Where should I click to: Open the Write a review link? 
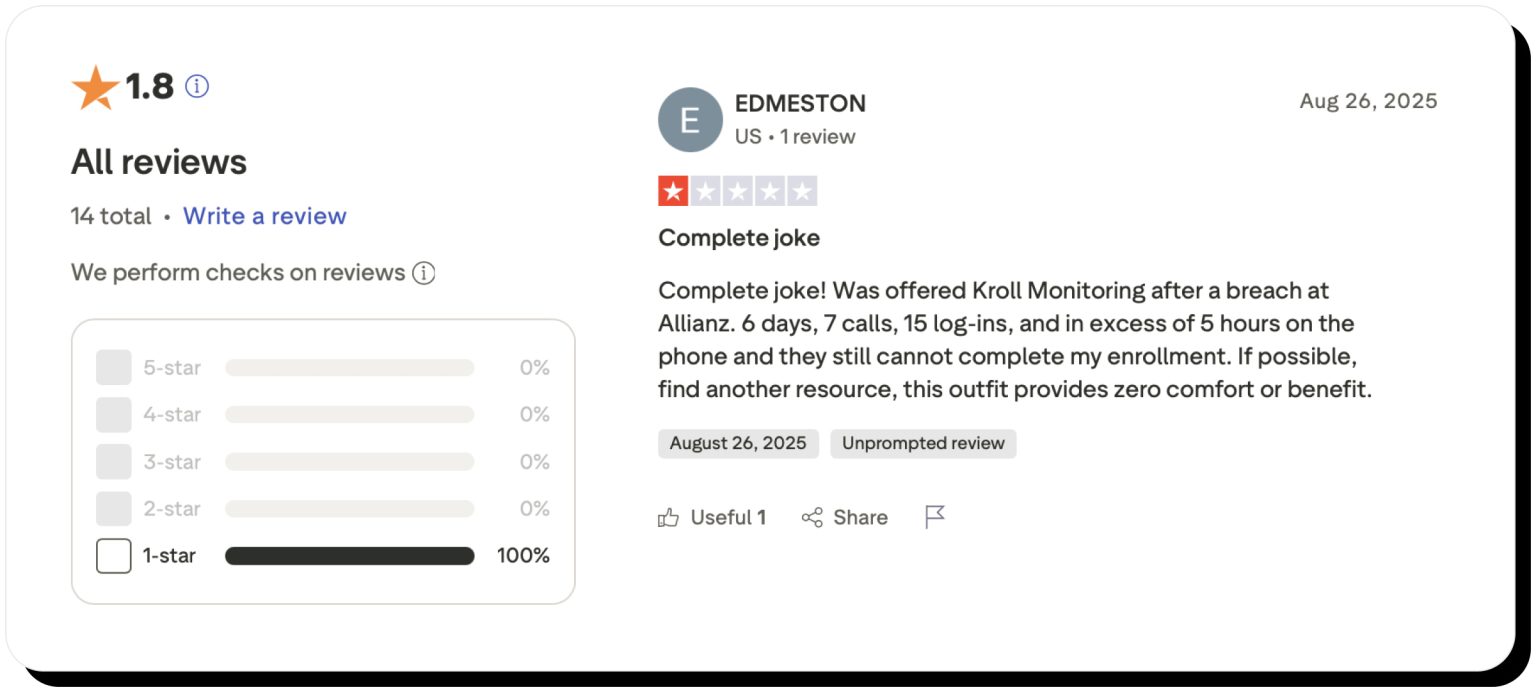pos(265,216)
